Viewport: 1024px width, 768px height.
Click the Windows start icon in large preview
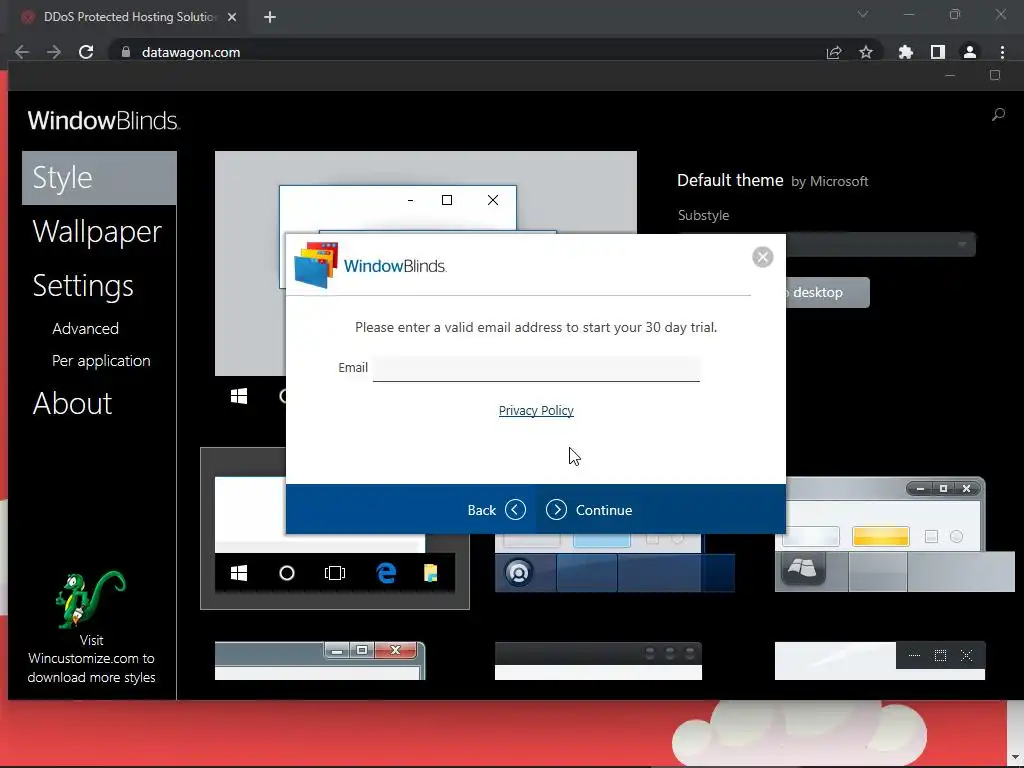coord(239,396)
